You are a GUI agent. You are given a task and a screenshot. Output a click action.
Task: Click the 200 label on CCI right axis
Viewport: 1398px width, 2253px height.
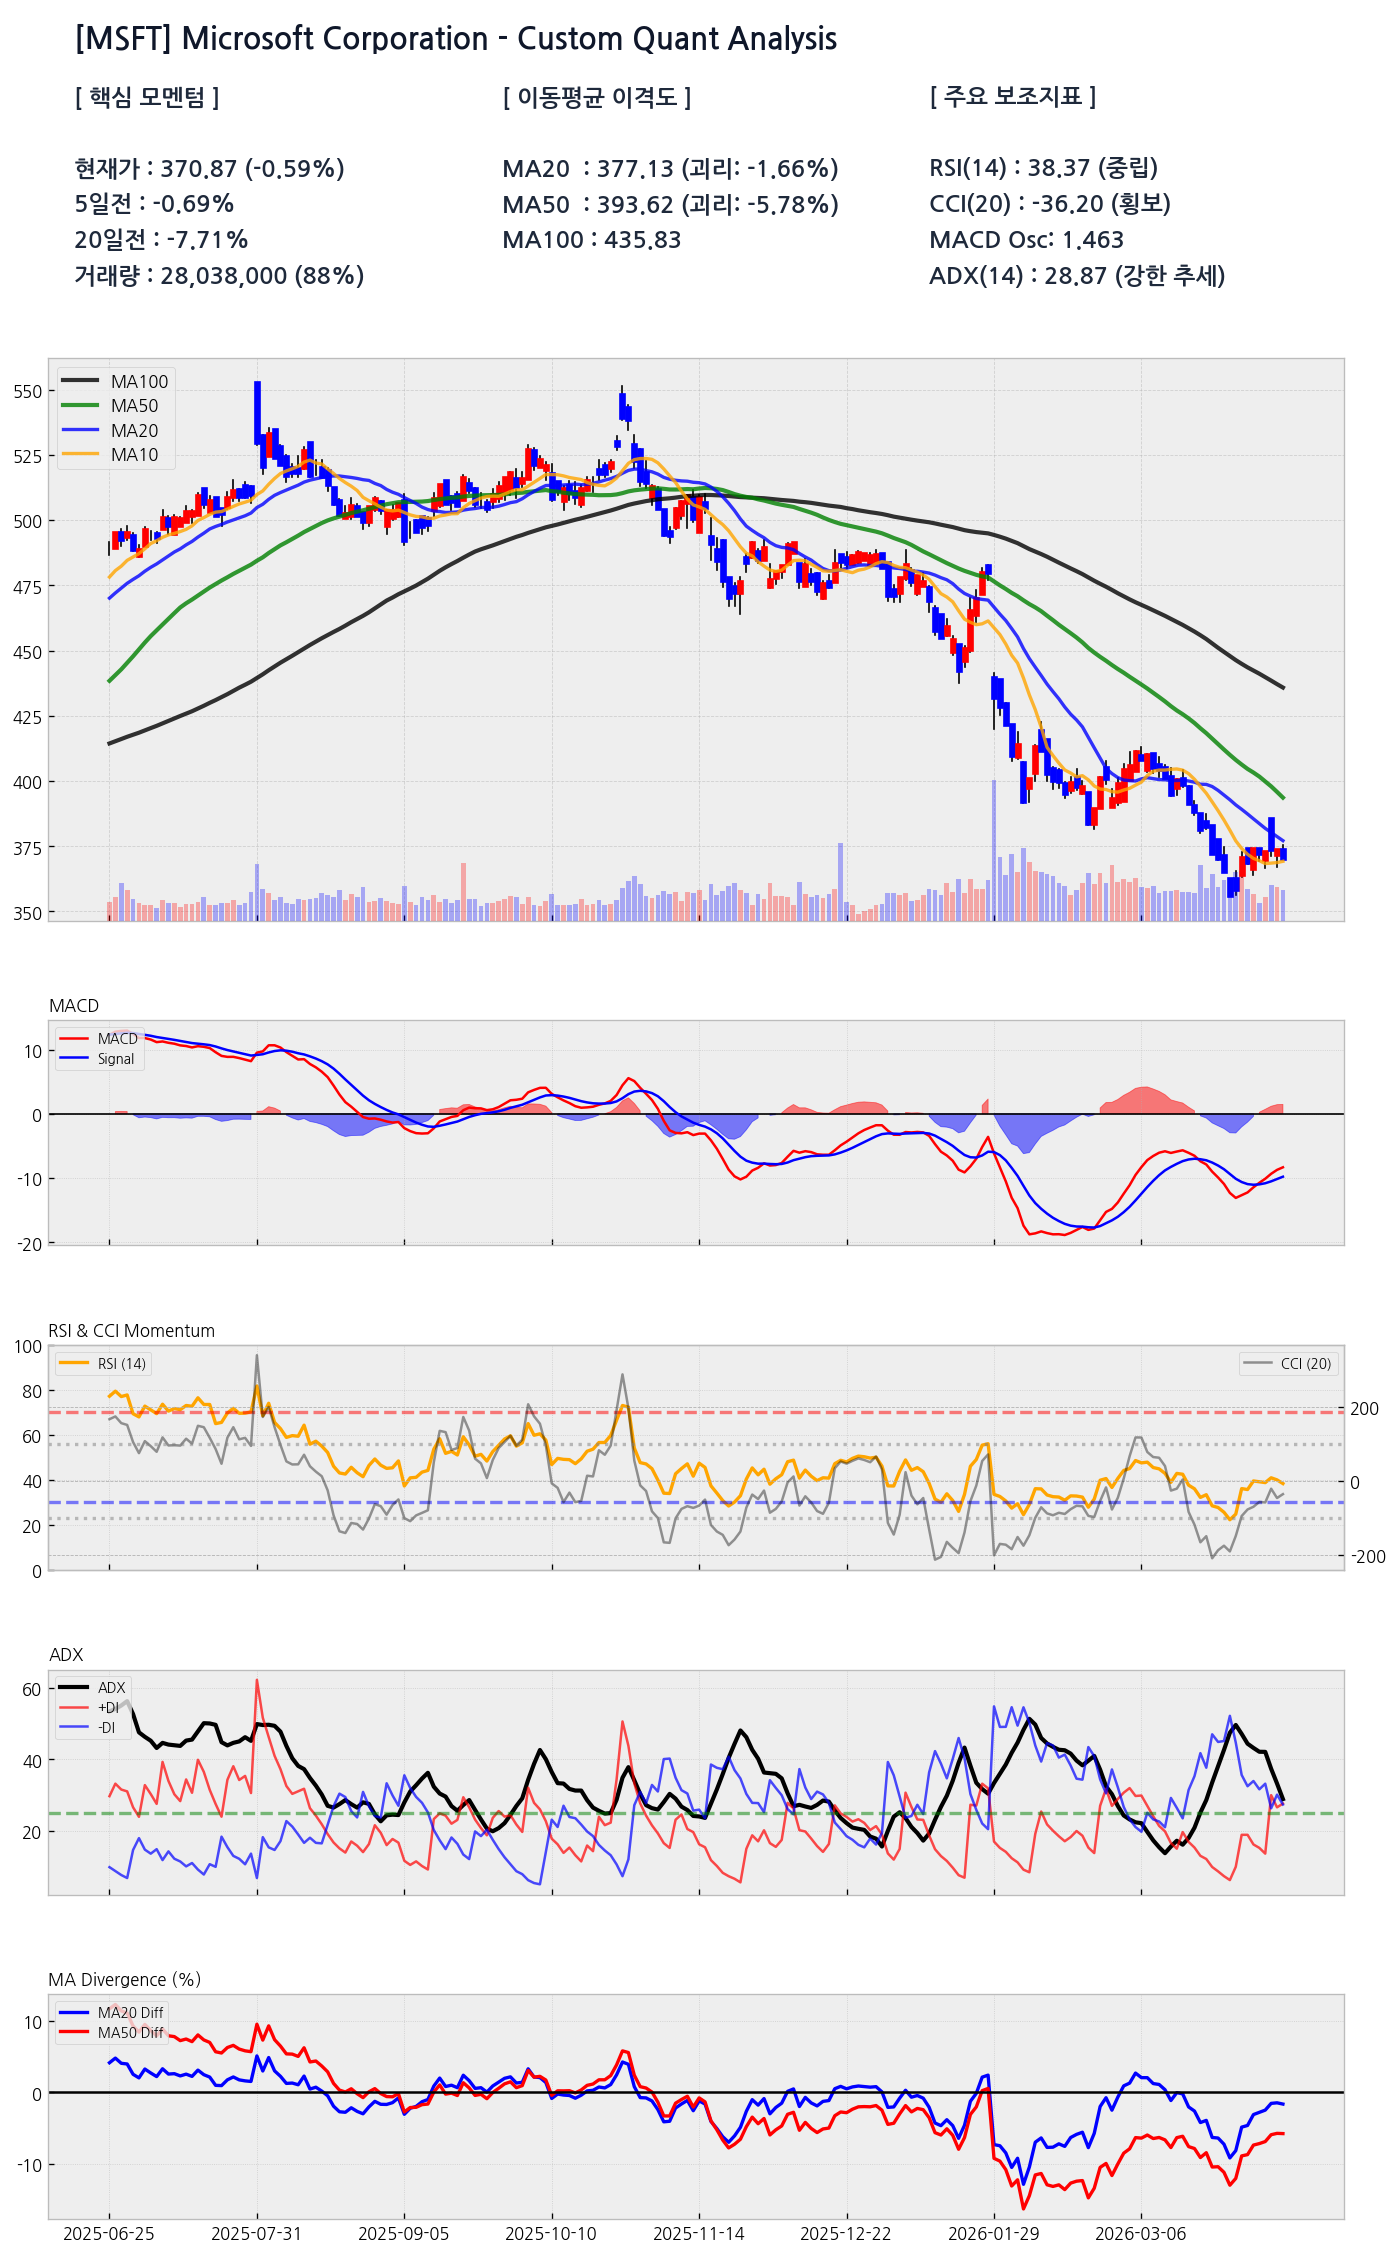(1365, 1409)
